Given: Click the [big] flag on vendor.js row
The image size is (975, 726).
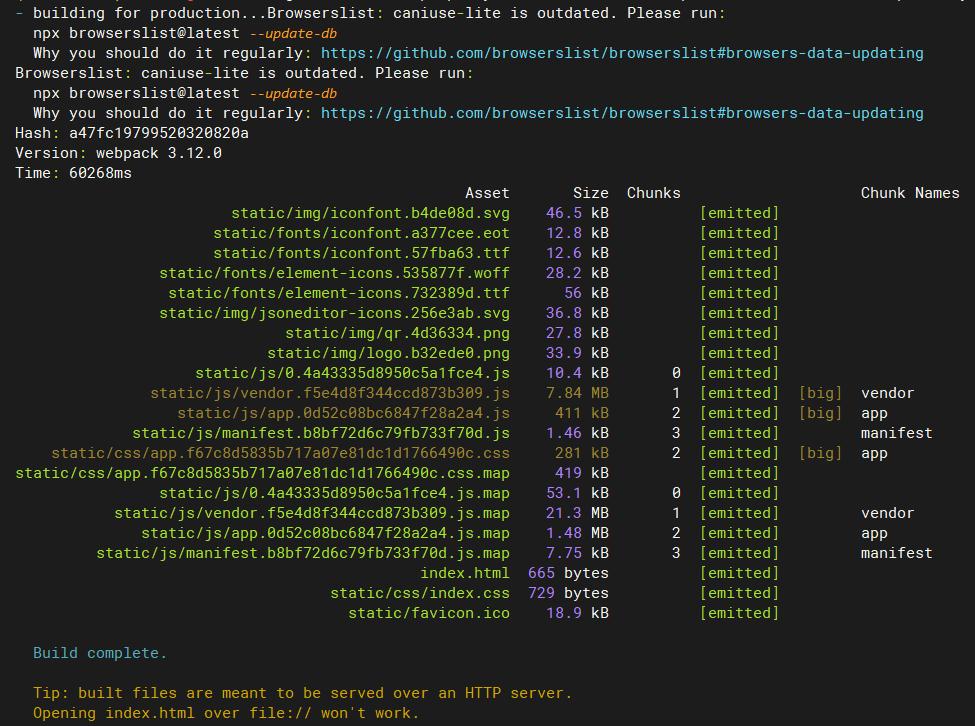Looking at the screenshot, I should pos(820,393).
